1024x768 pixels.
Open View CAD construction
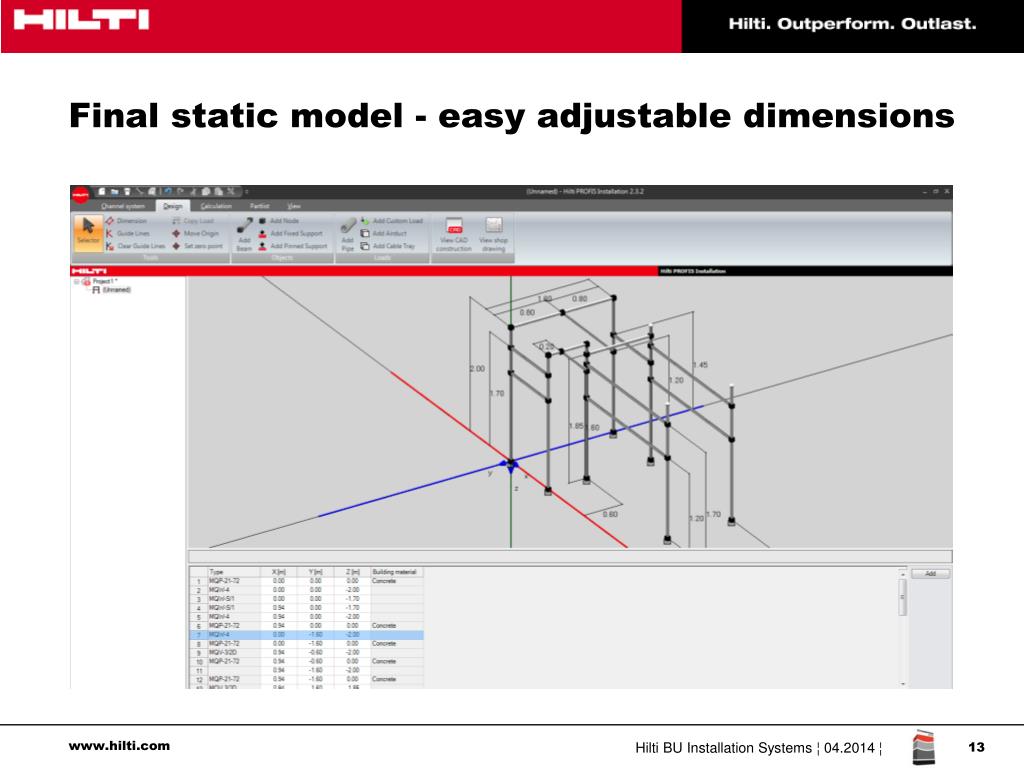454,234
